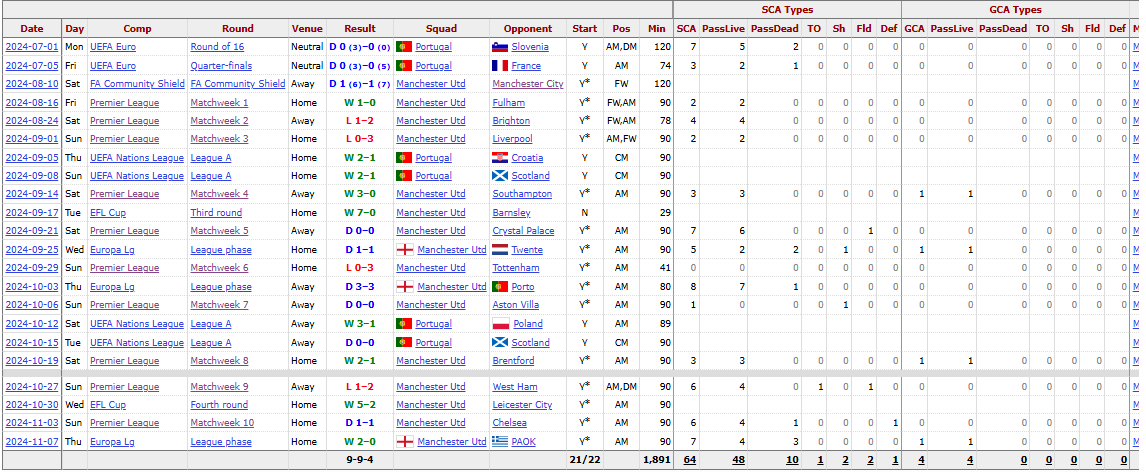Click the total SCA value 64
Viewport: 1146px width, 472px height.
689,460
